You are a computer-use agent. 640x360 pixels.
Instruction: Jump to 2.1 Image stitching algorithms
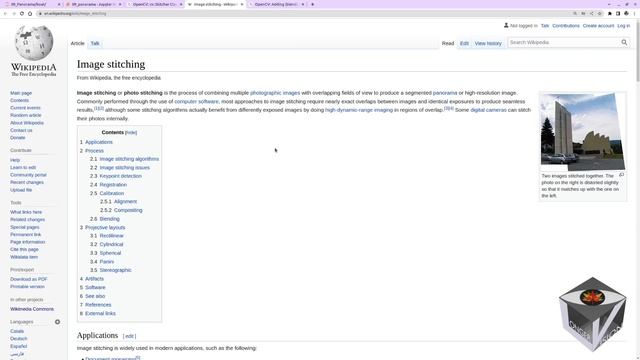124,159
